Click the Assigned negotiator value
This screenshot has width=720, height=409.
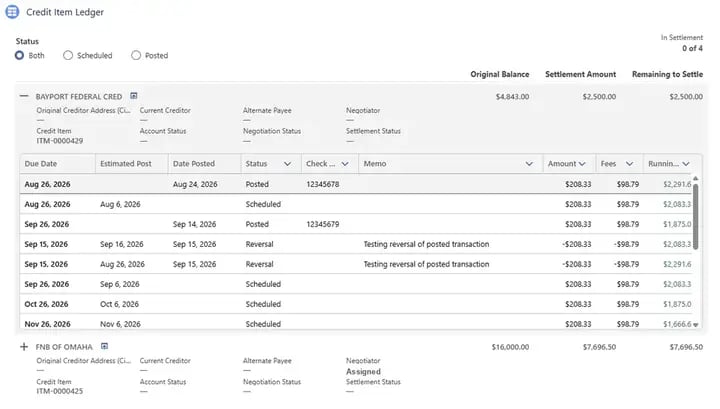point(363,371)
